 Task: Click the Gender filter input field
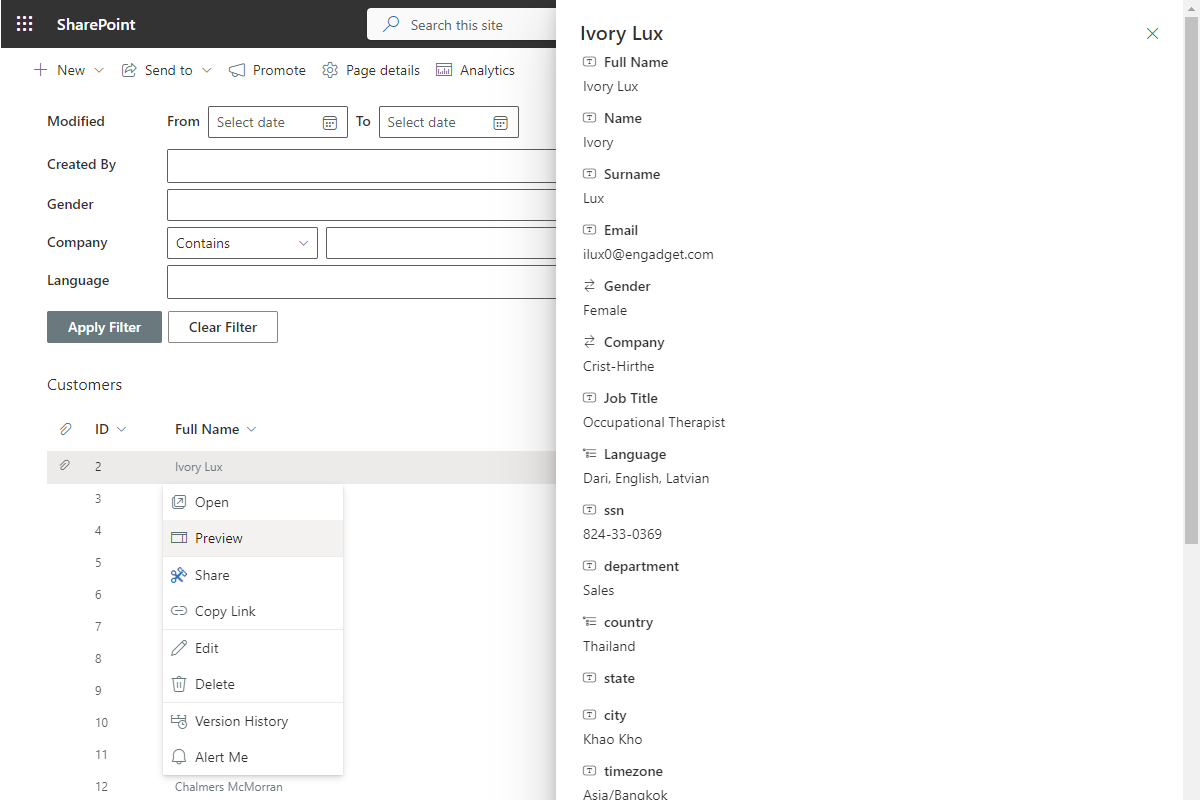click(x=361, y=205)
